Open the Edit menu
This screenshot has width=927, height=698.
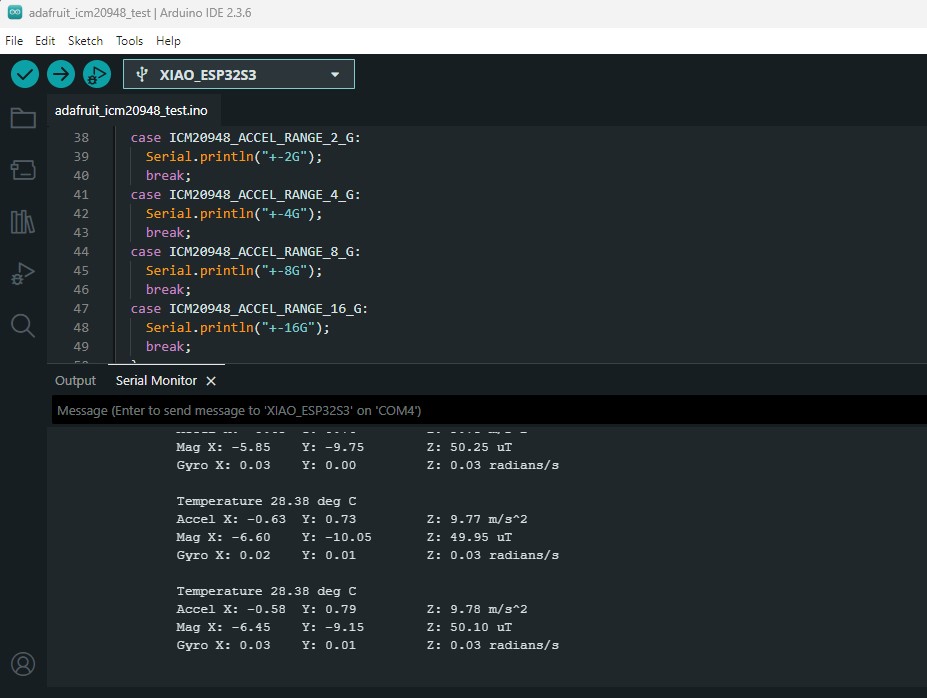coord(45,41)
